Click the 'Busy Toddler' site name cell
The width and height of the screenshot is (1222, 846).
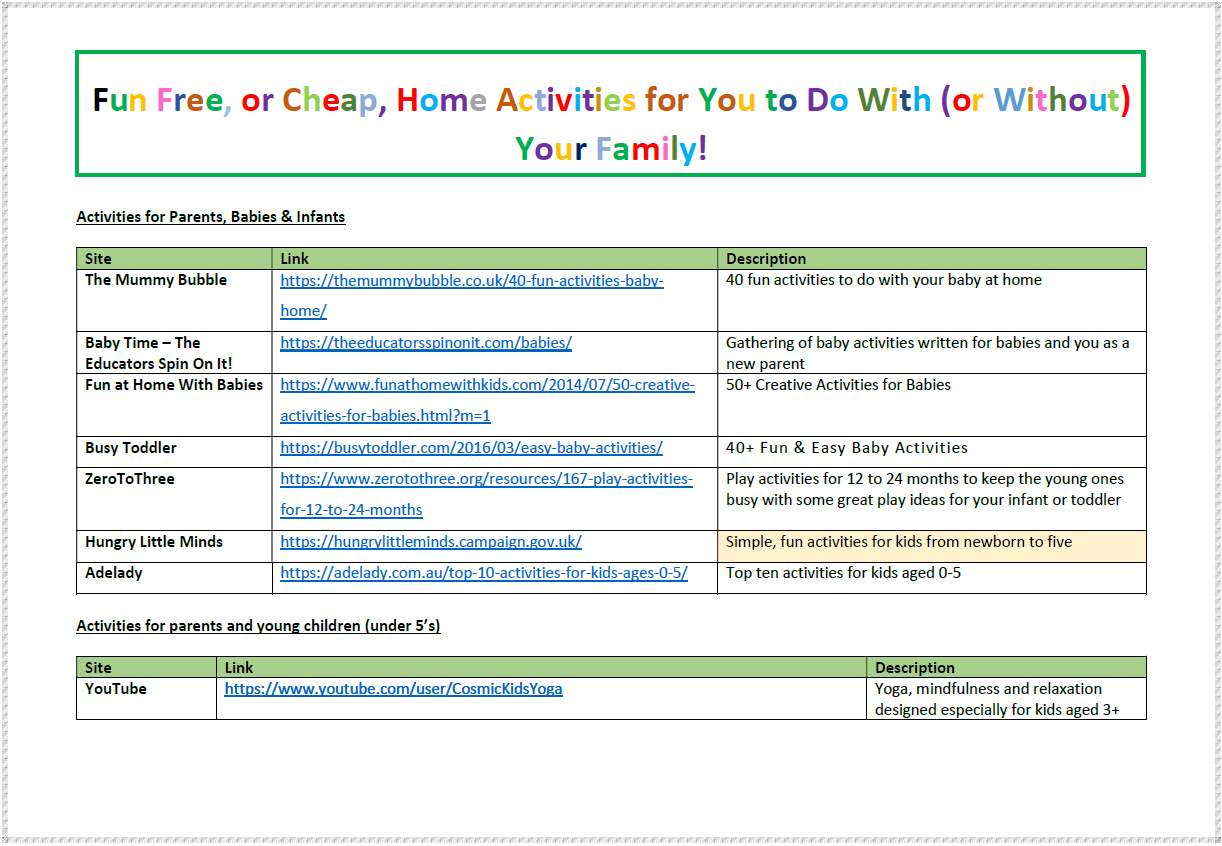pos(131,448)
